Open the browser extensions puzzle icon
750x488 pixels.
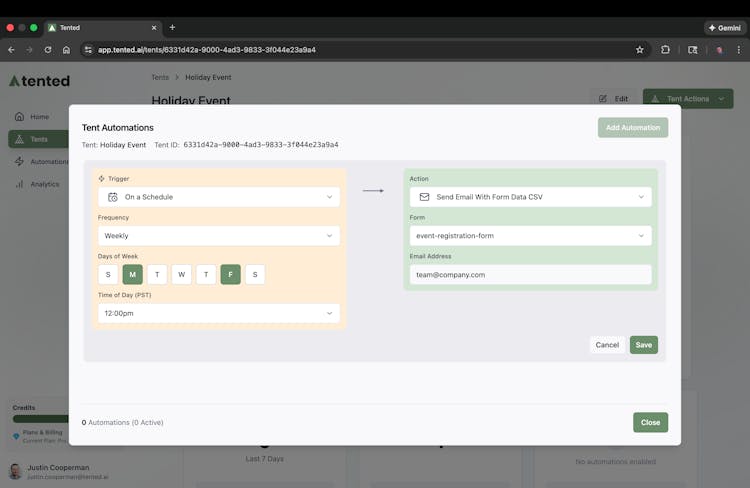point(665,49)
